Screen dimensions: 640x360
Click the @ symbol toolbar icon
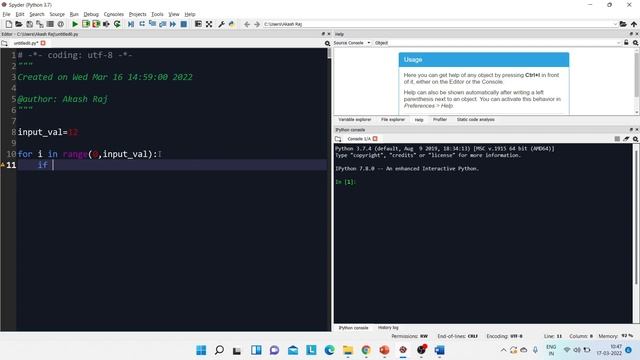tap(60, 24)
